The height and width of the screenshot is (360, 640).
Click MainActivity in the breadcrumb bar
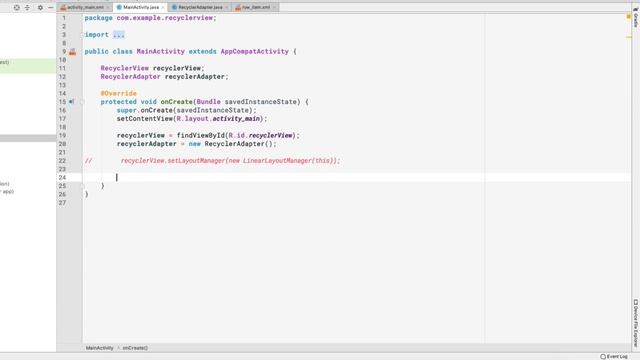pyautogui.click(x=100, y=348)
